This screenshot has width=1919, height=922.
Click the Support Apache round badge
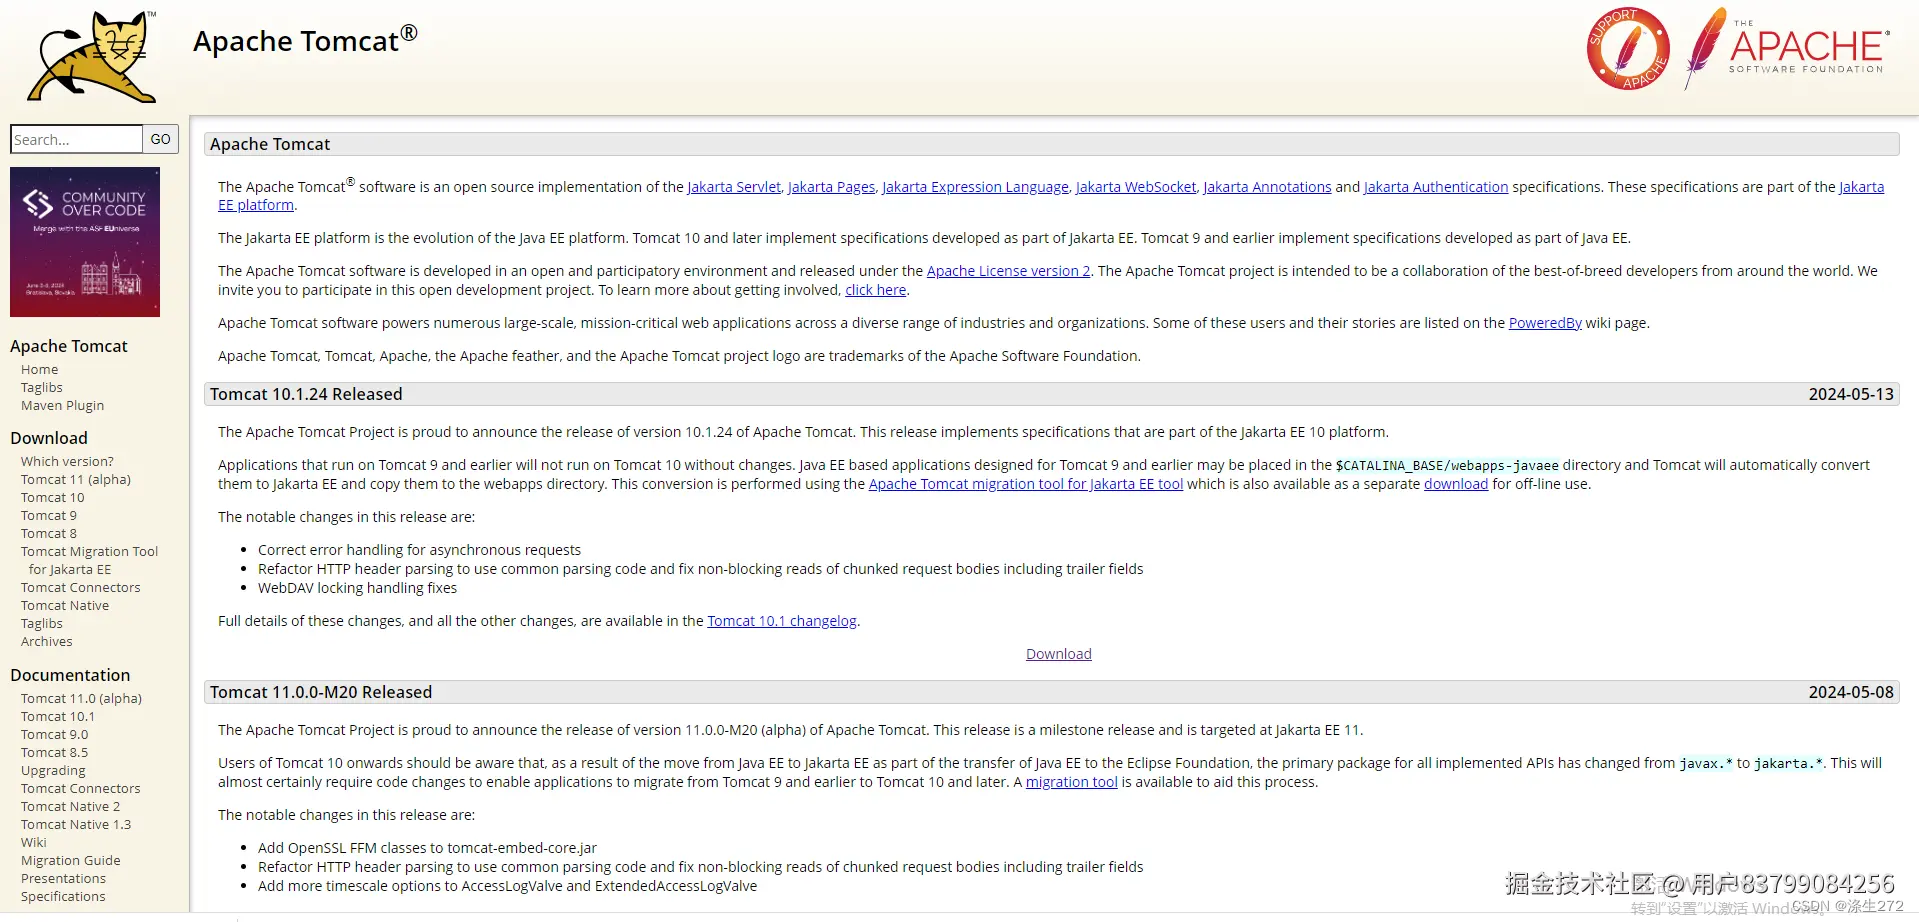click(x=1628, y=49)
